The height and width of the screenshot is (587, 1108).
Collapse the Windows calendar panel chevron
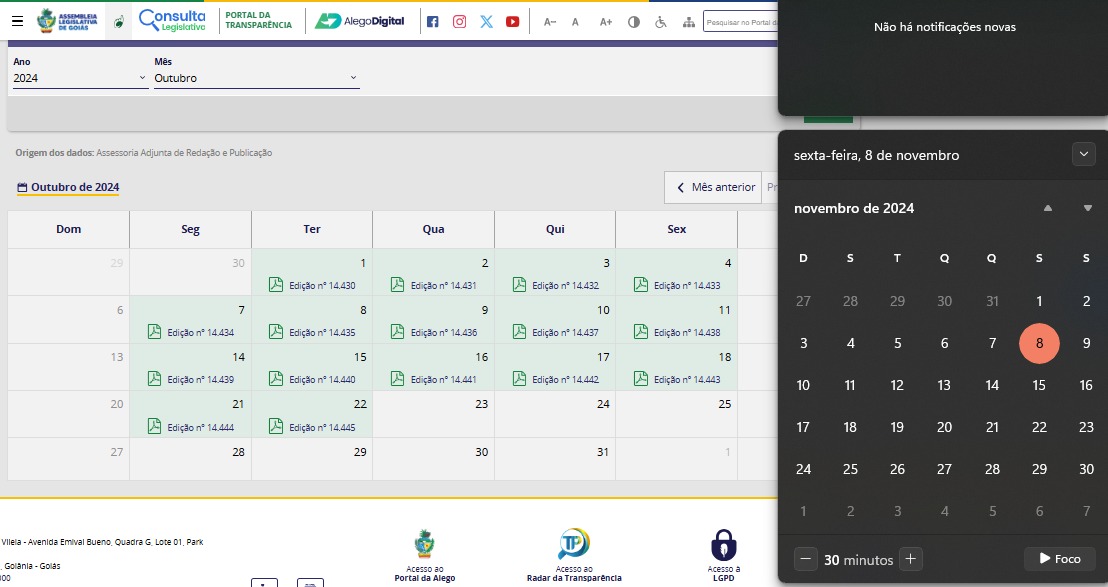click(1083, 155)
